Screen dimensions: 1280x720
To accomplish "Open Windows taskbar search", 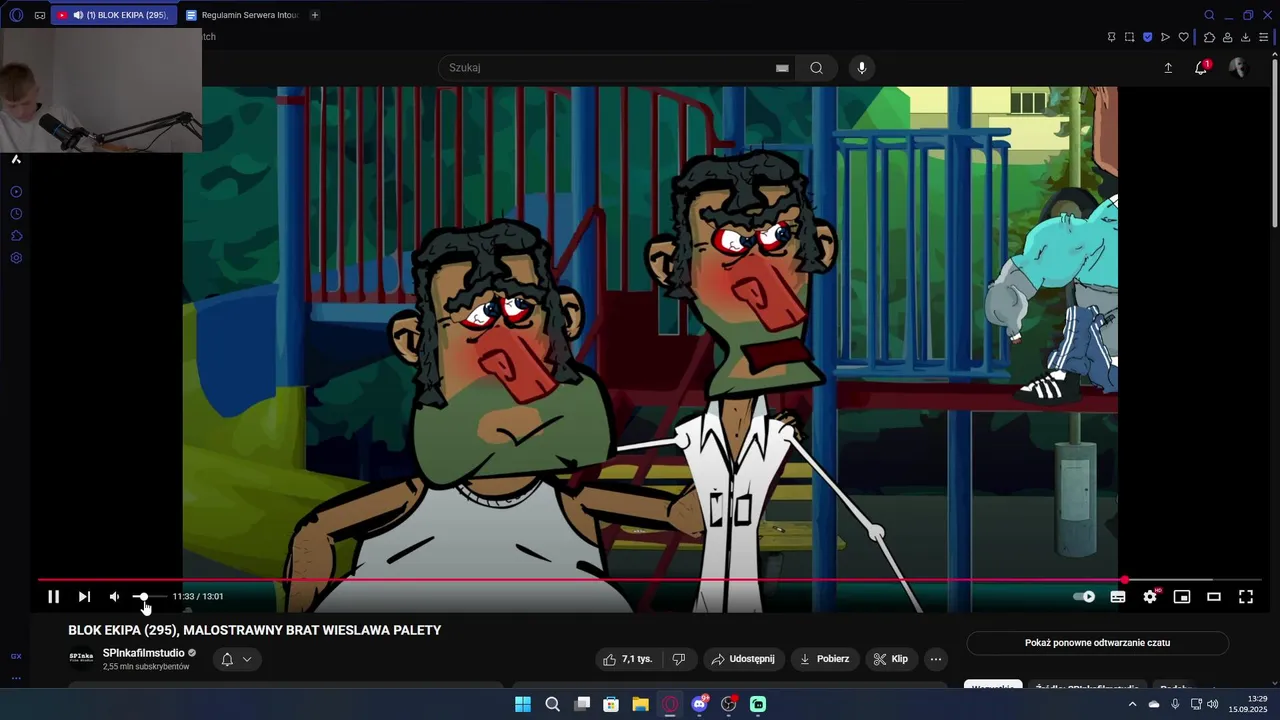I will 552,704.
